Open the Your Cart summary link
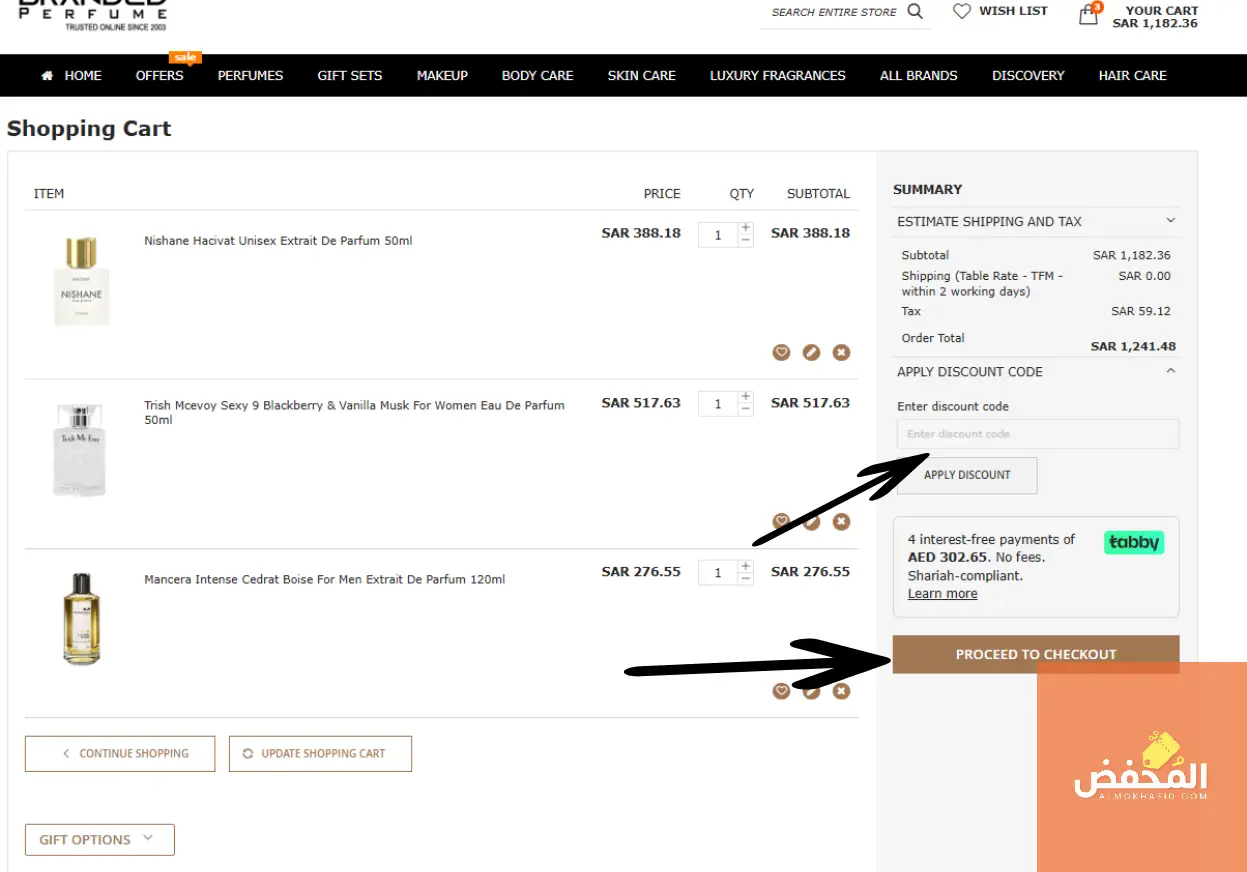Viewport: 1247px width, 872px height. click(1155, 17)
